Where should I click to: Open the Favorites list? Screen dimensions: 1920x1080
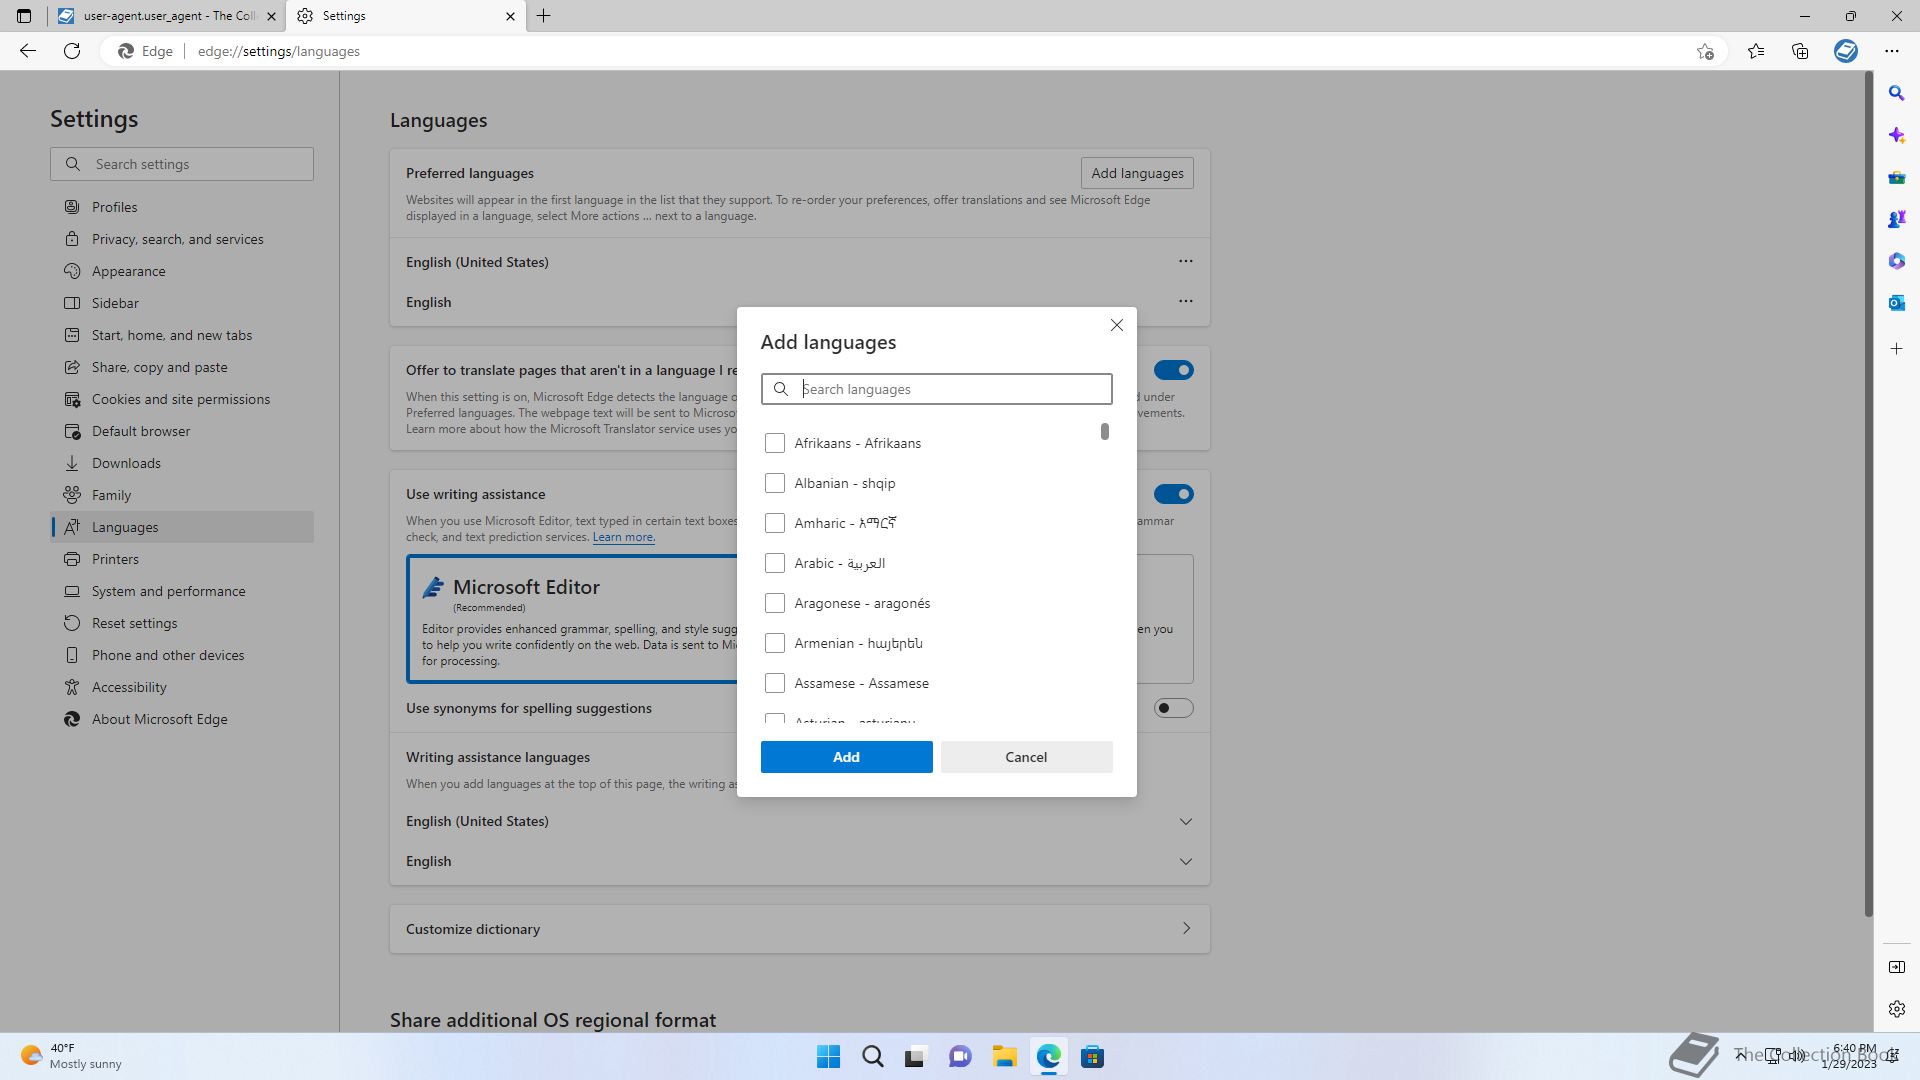1756,51
